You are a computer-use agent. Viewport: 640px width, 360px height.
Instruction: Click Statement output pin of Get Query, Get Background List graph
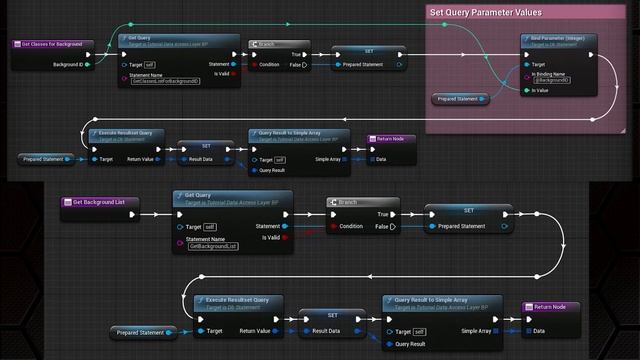click(x=285, y=226)
